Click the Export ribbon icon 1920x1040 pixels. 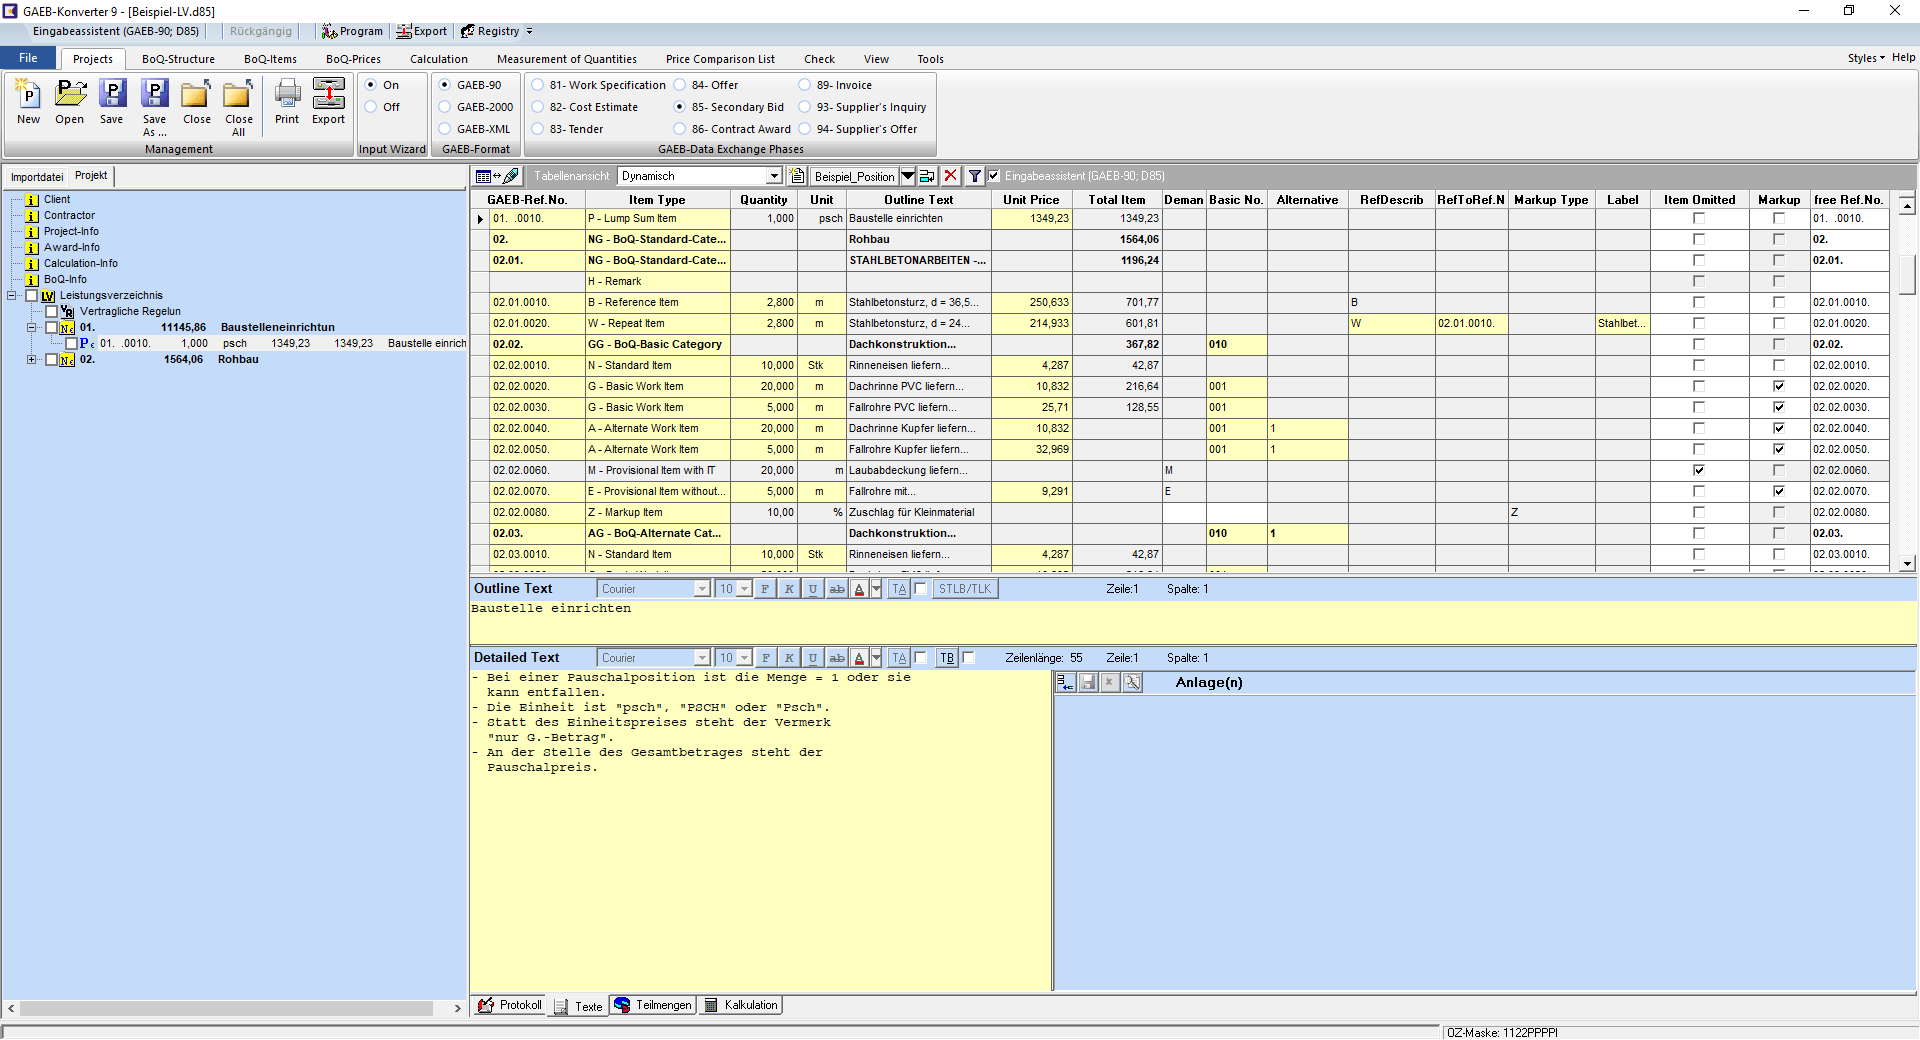[328, 103]
